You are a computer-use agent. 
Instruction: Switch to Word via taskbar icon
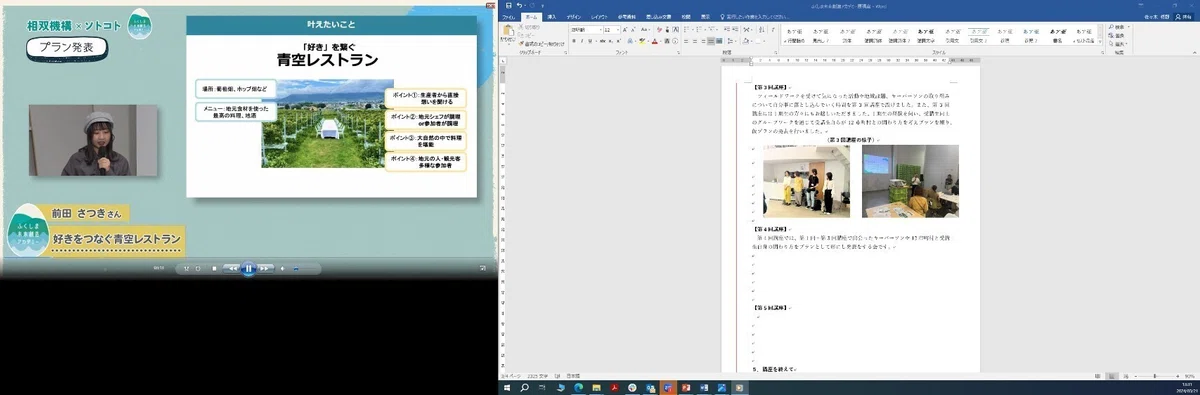[x=704, y=388]
